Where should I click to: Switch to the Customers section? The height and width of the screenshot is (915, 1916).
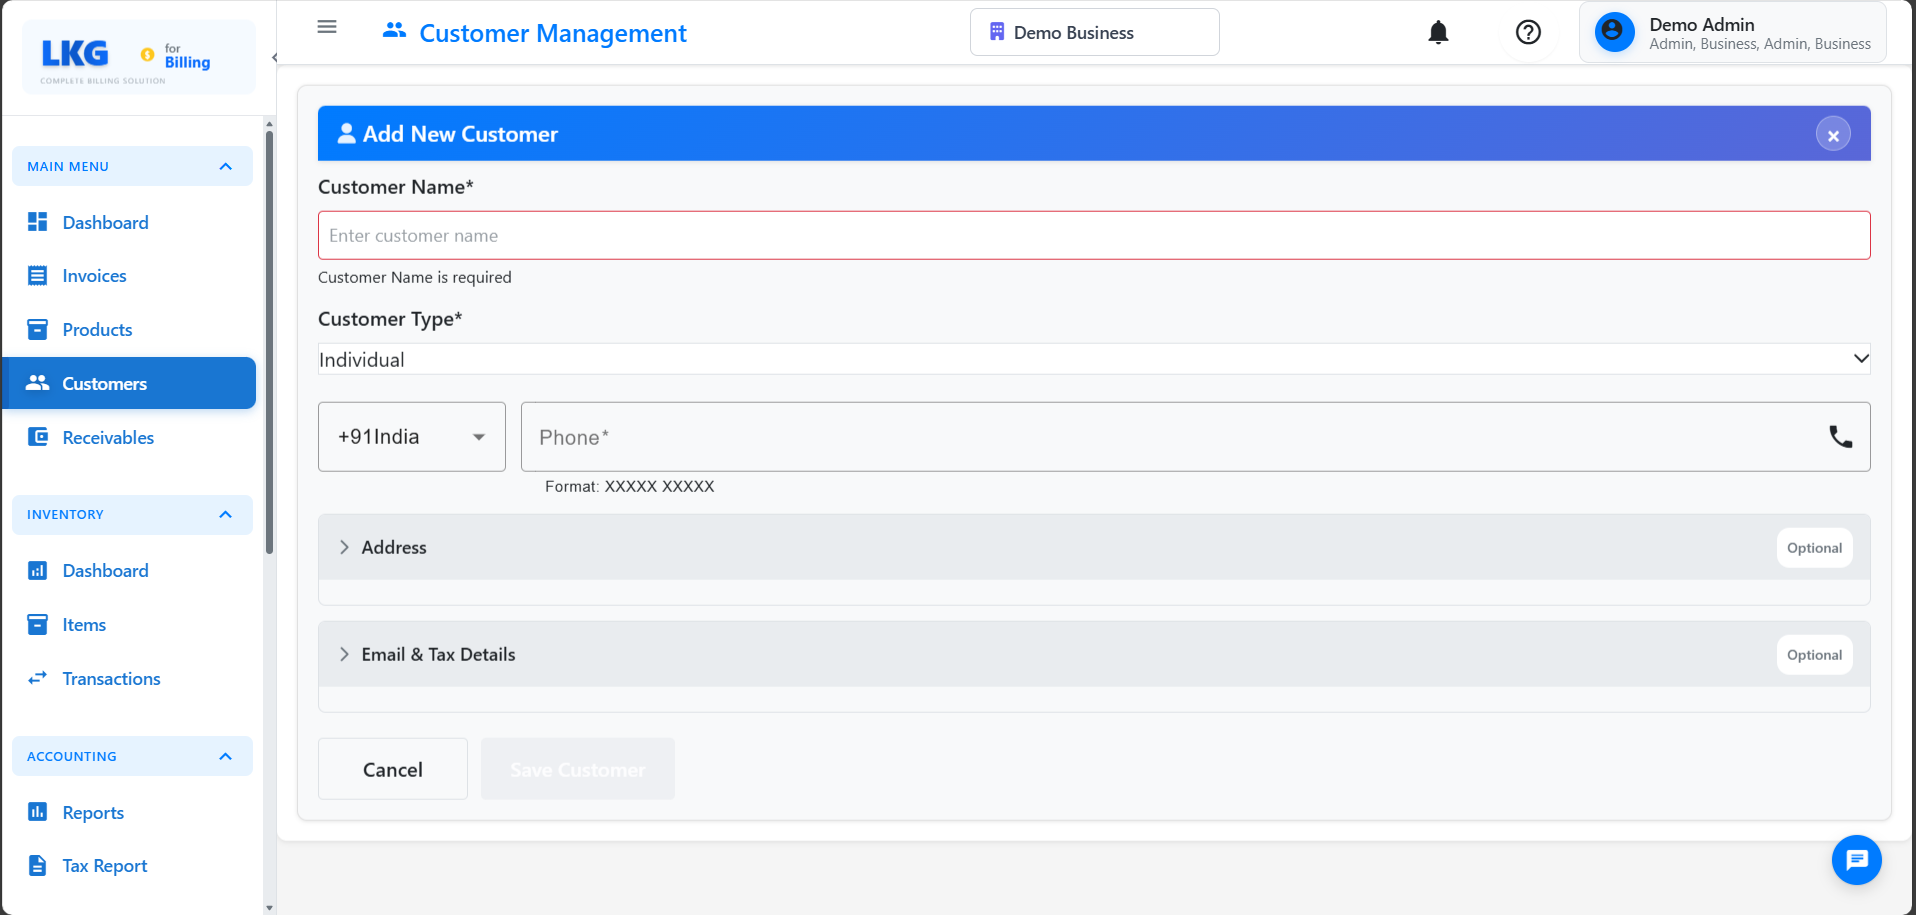[105, 383]
